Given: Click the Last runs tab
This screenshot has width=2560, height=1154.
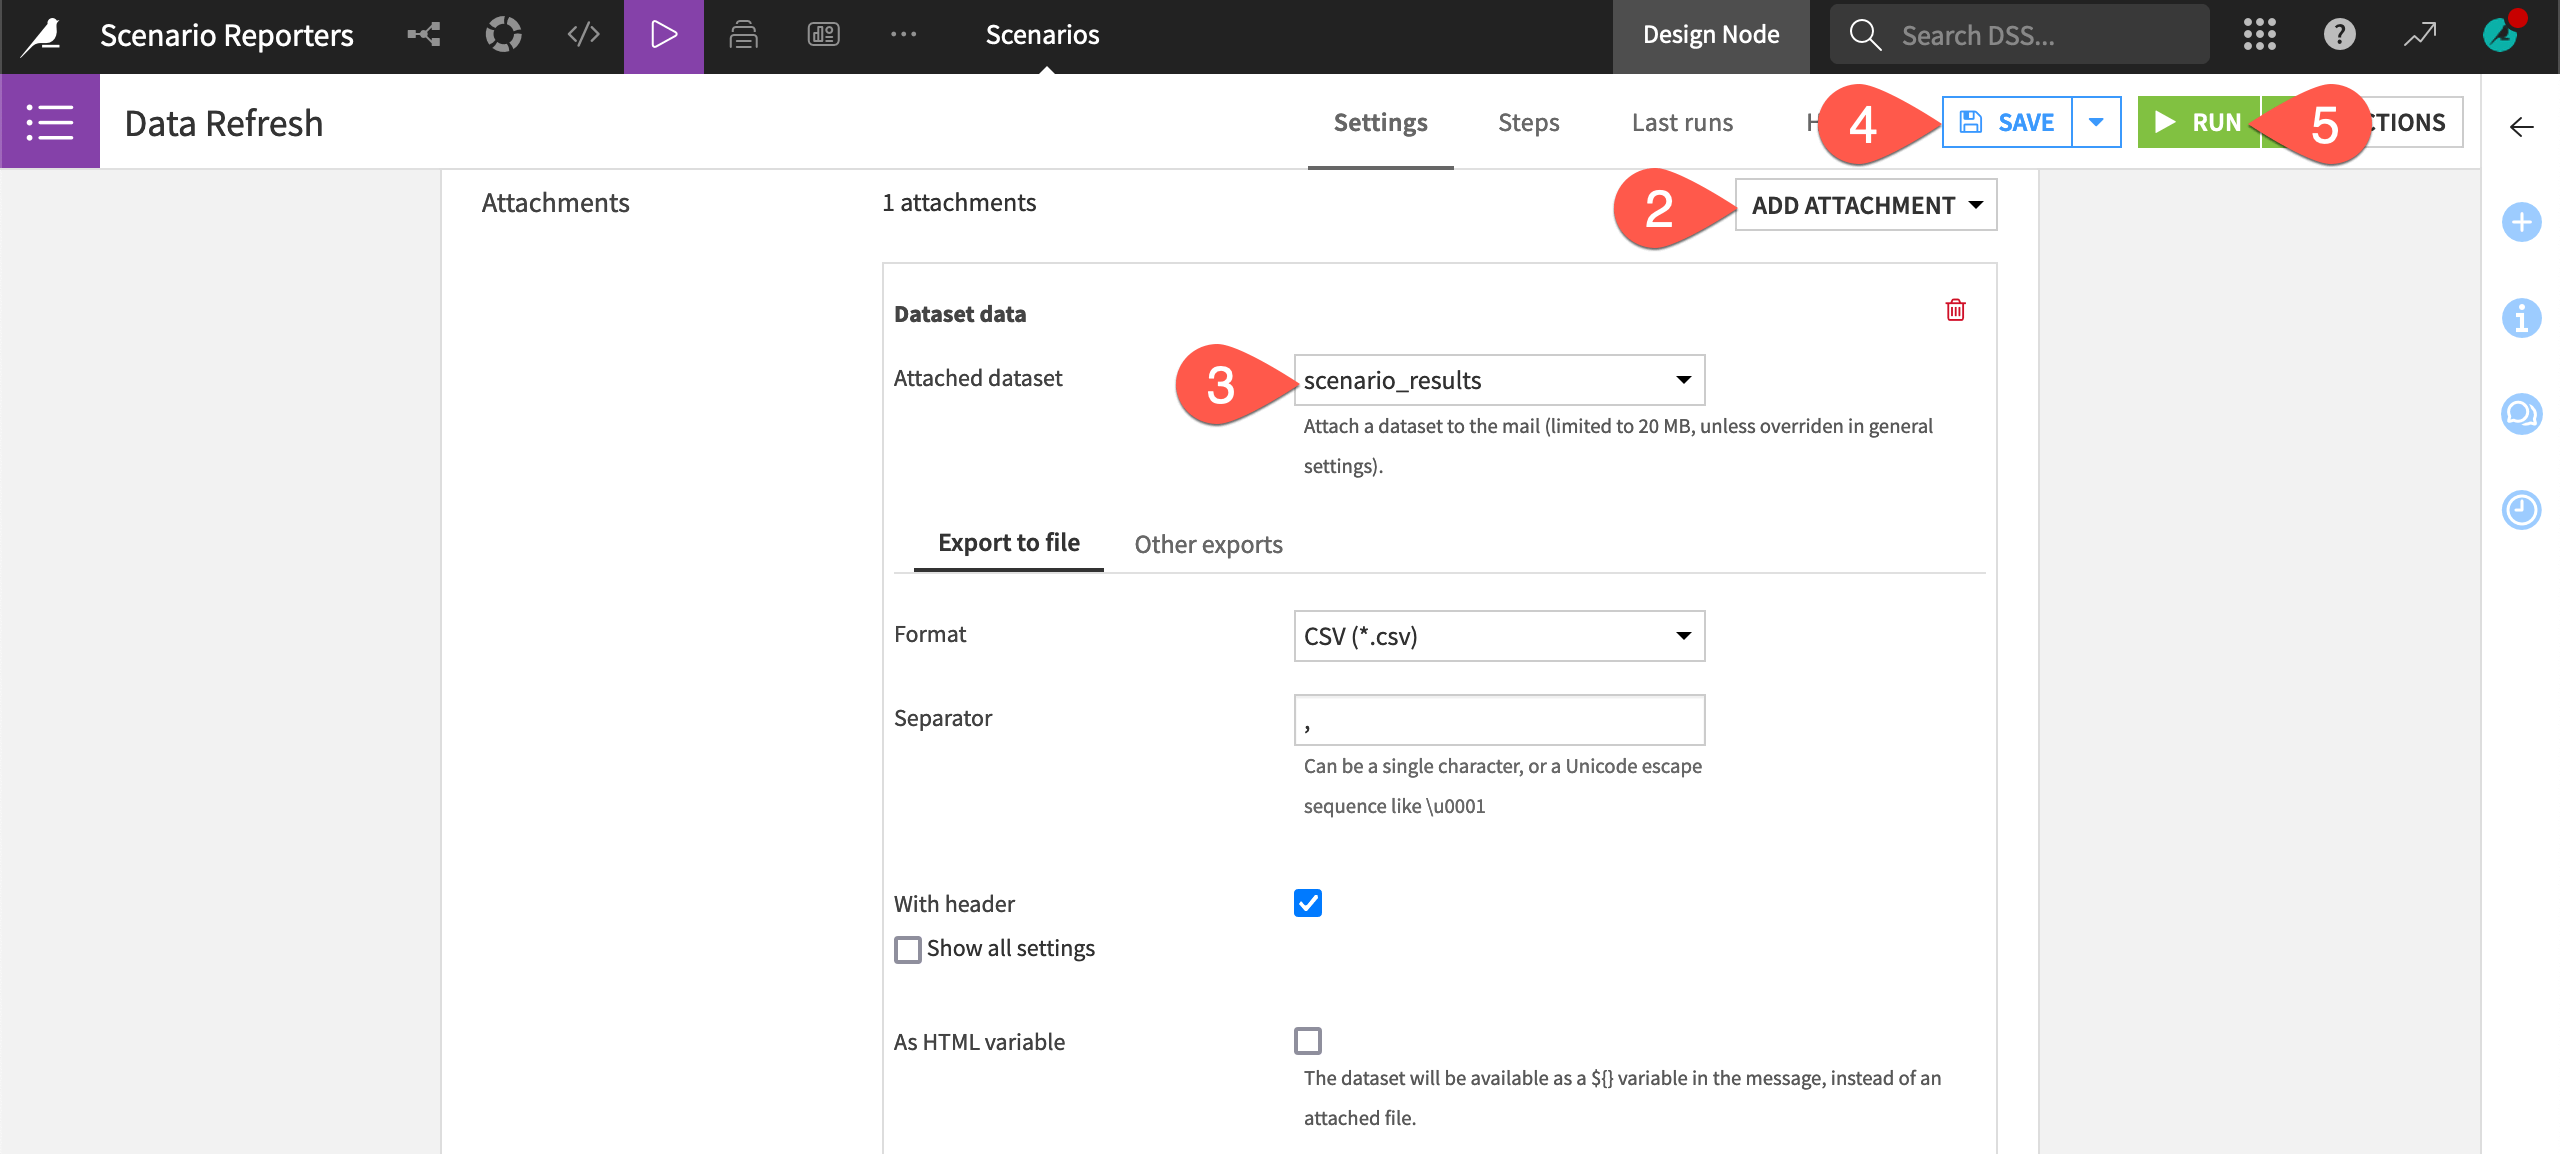Looking at the screenshot, I should [x=1682, y=121].
